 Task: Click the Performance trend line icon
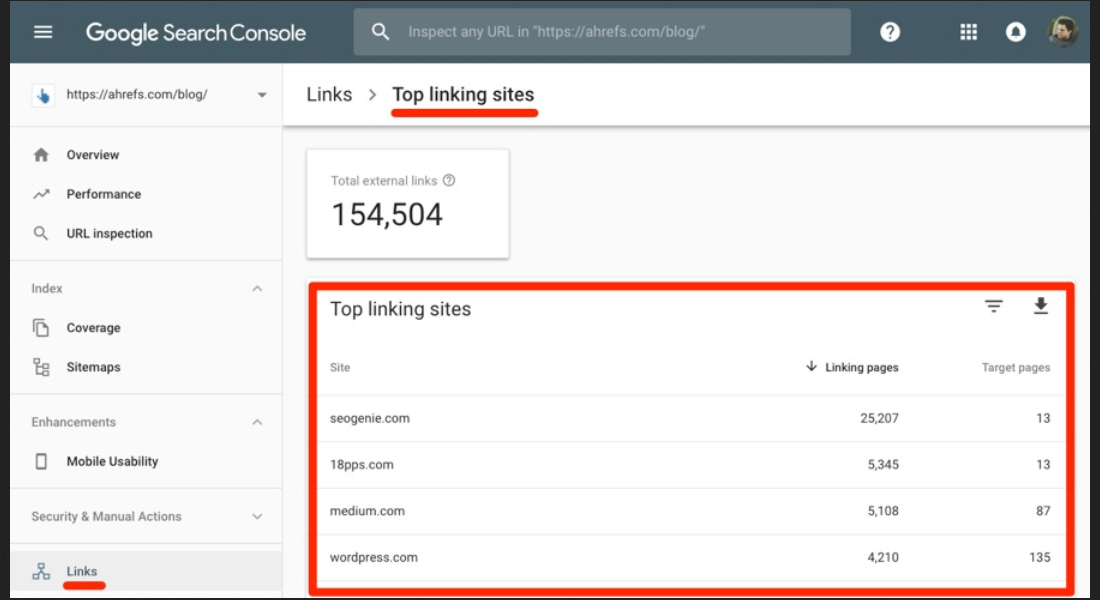pos(41,194)
